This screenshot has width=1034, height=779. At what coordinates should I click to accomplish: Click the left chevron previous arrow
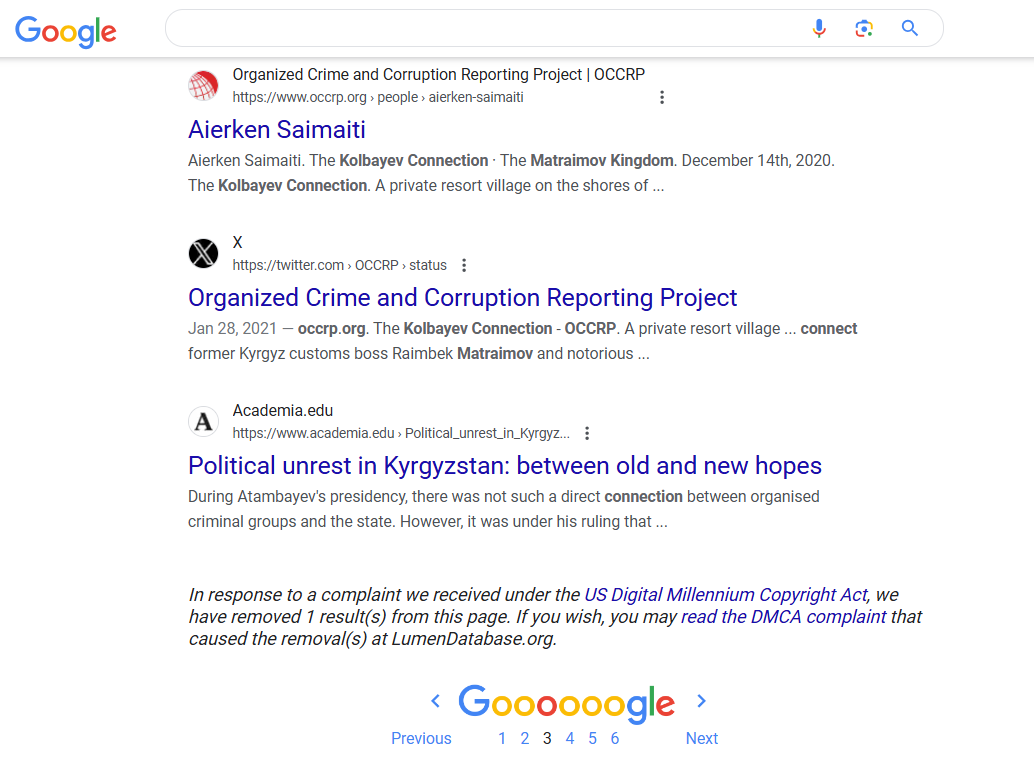(x=435, y=701)
